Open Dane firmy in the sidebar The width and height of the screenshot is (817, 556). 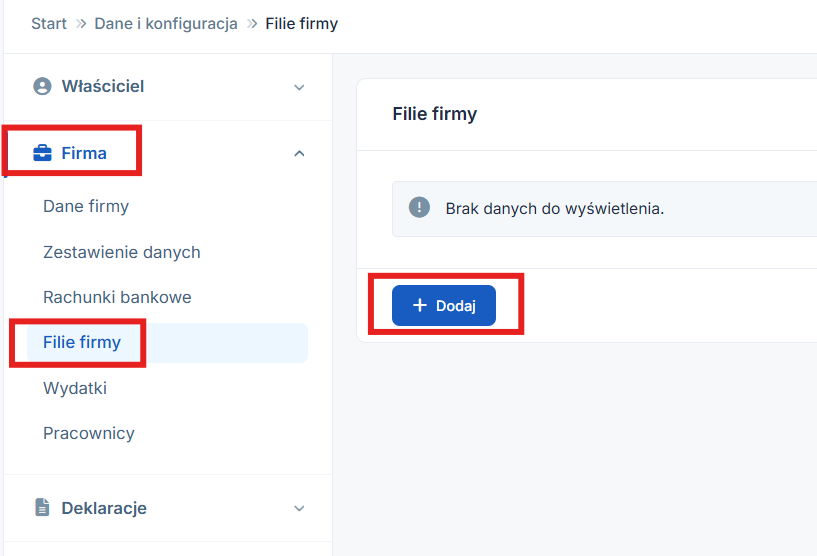pos(86,207)
